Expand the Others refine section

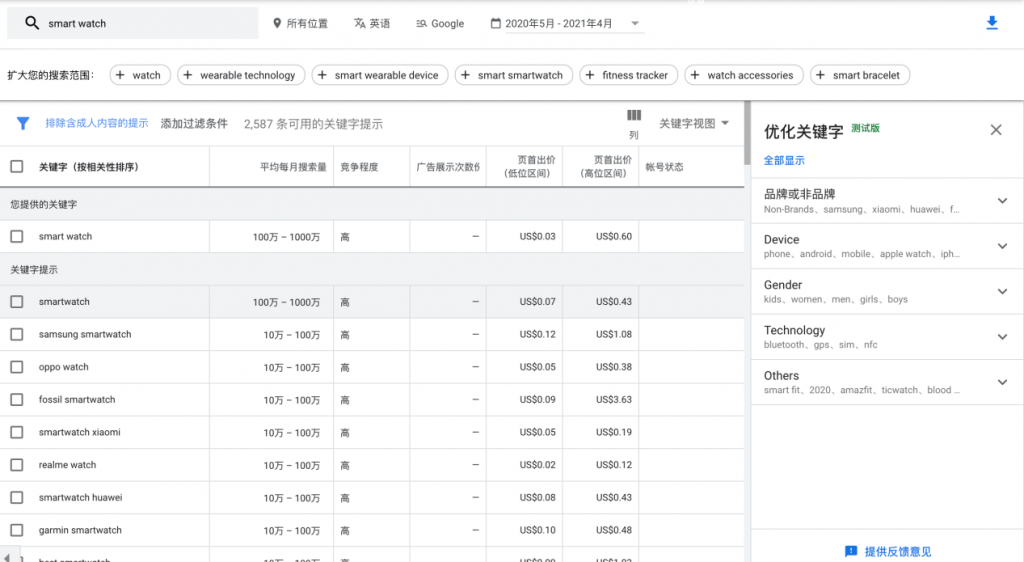coord(1002,382)
